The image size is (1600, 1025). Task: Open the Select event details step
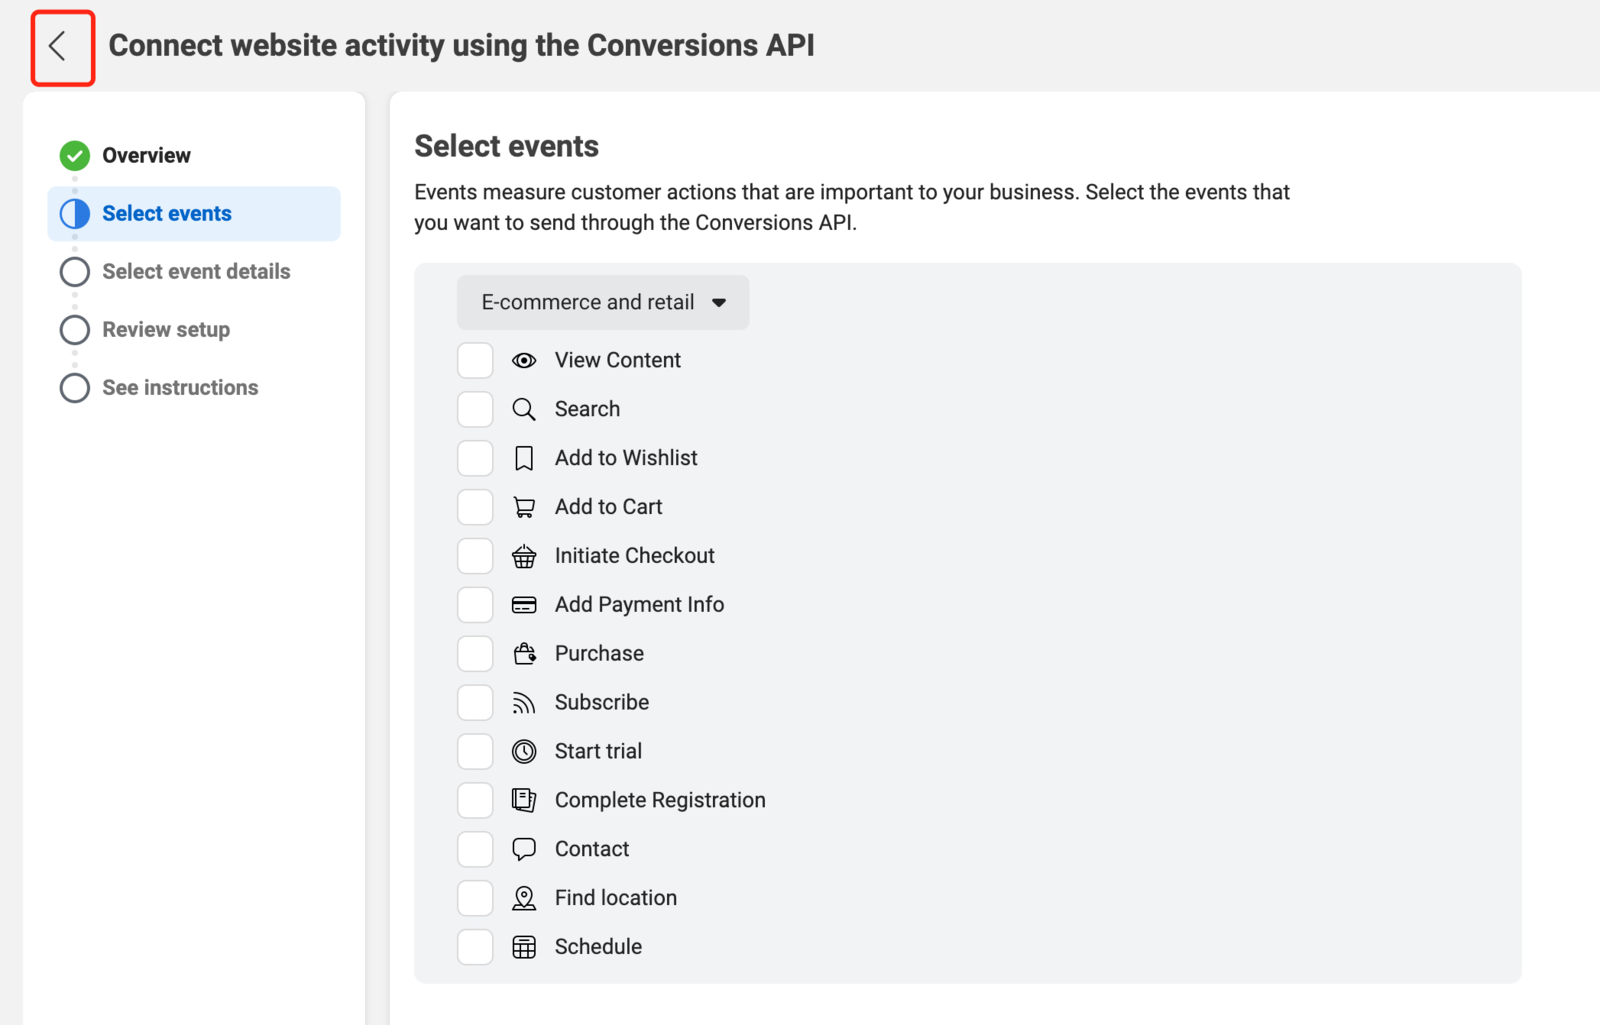pyautogui.click(x=196, y=272)
